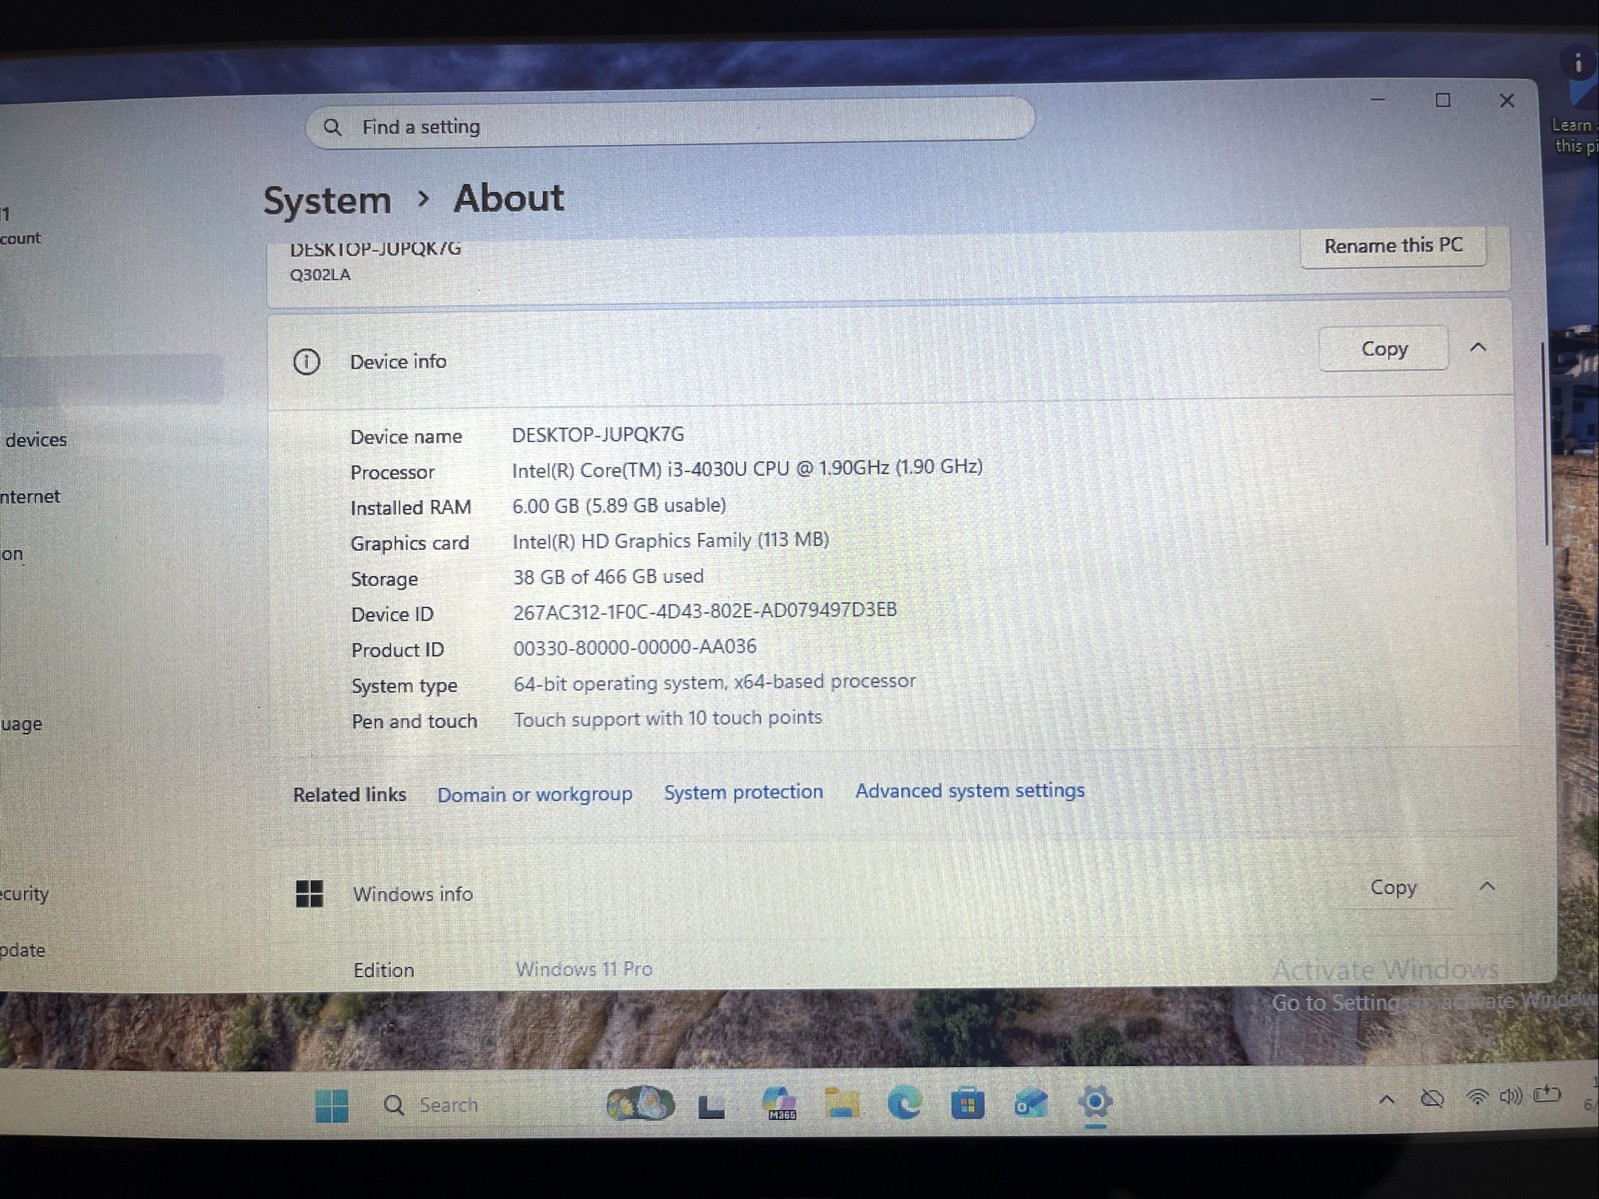
Task: Minimize the Settings window
Action: point(1378,100)
